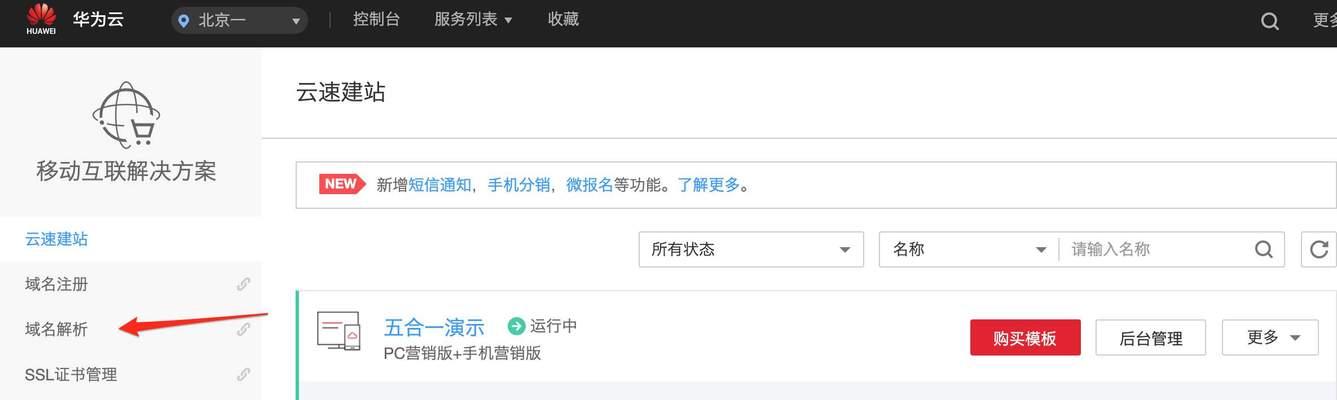
Task: Open SSL证书管理 in the sidebar
Action: tap(70, 374)
